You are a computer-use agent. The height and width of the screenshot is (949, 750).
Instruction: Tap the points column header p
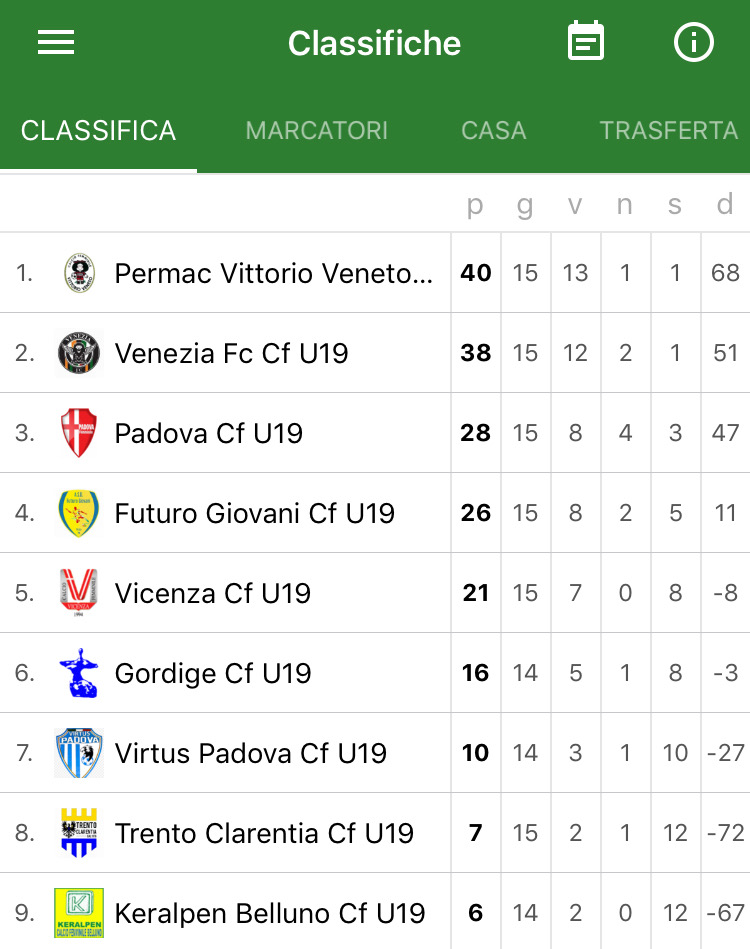tap(475, 206)
